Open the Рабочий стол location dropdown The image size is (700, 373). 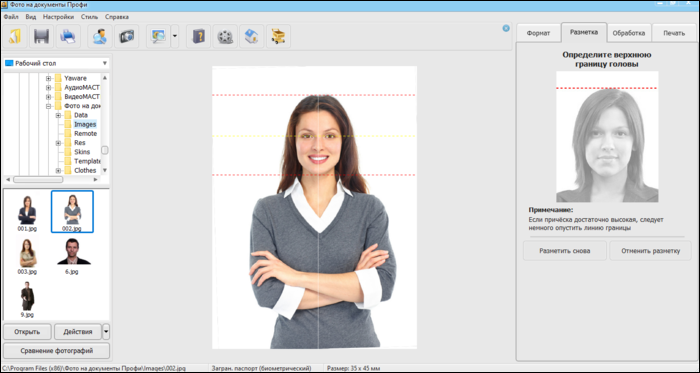(x=56, y=63)
